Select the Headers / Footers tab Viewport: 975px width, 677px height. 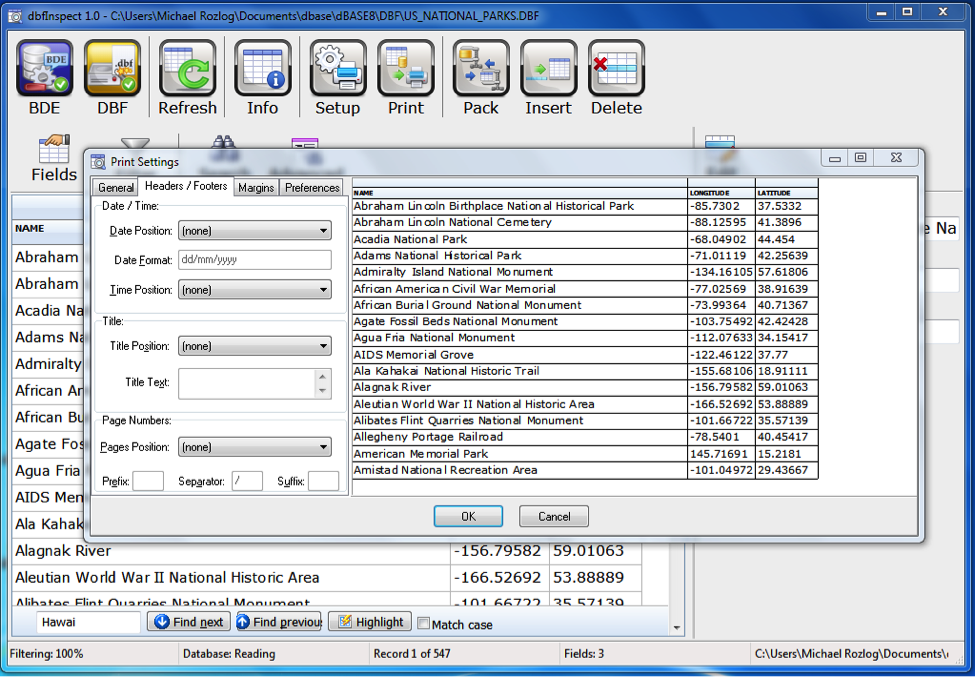coord(186,186)
